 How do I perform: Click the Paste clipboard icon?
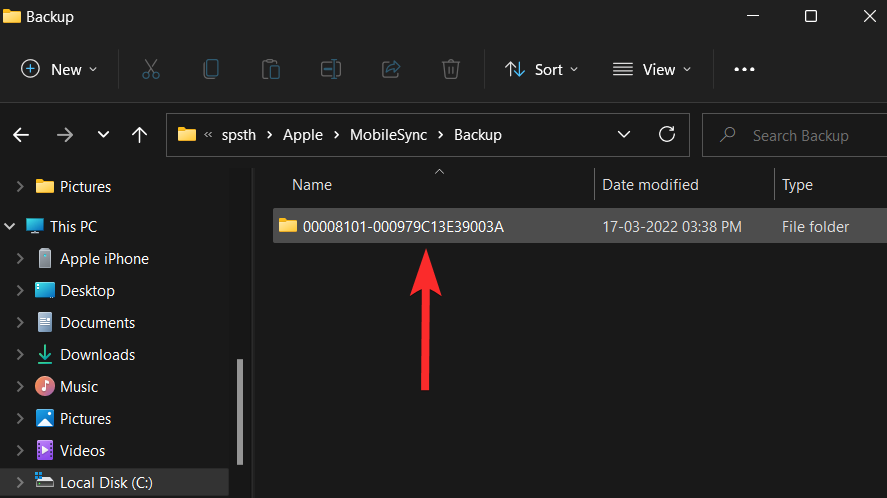(x=270, y=69)
